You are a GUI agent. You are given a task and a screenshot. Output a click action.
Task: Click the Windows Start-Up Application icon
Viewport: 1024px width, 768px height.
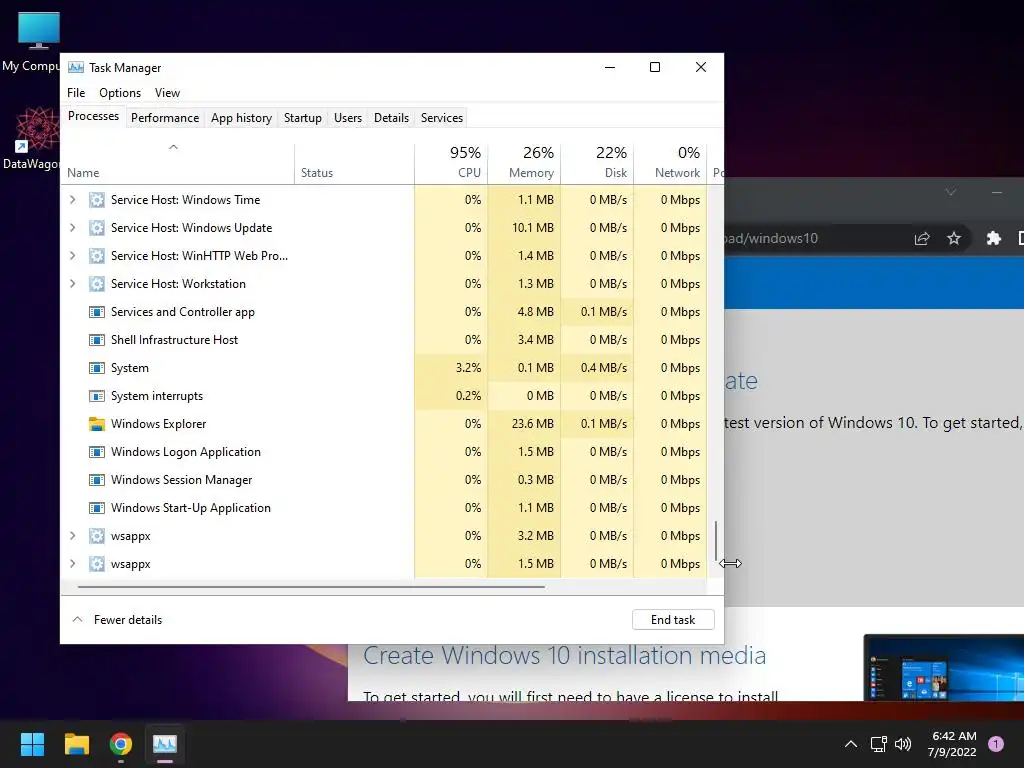pos(97,508)
